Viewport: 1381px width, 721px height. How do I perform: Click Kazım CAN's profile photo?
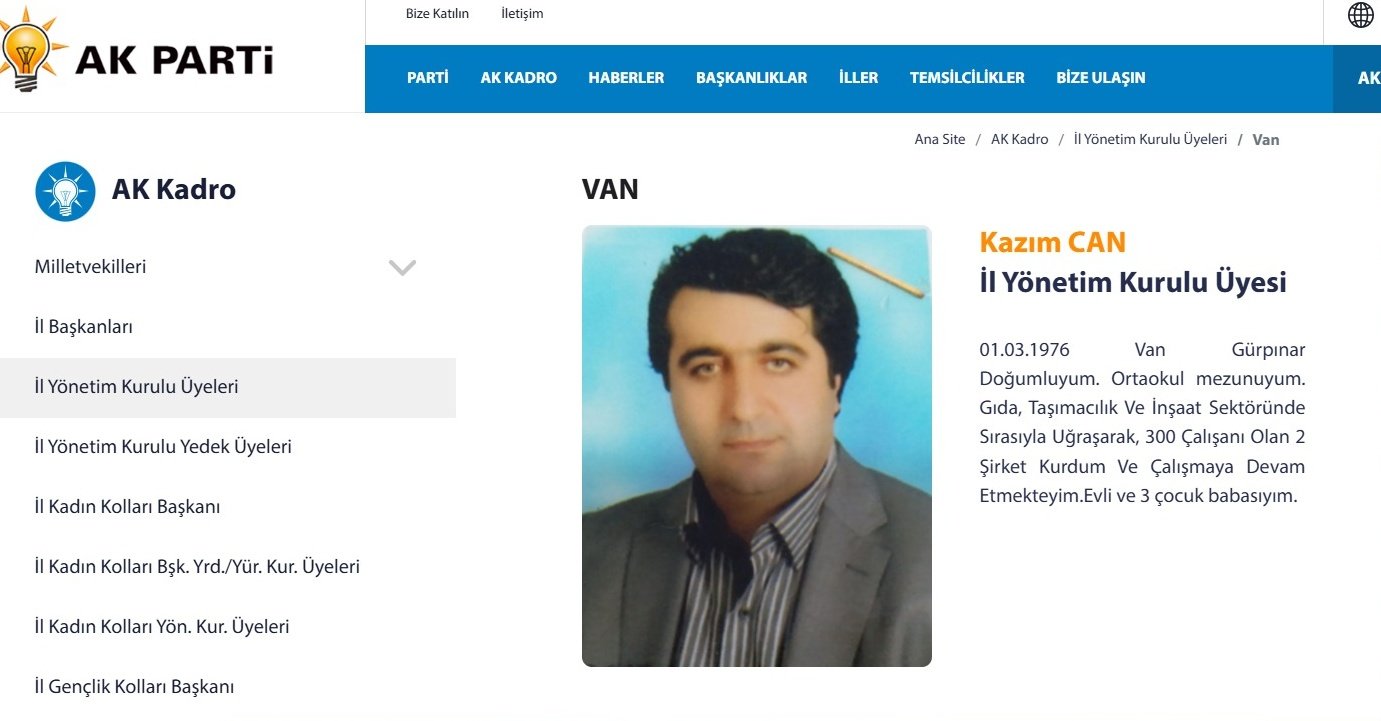[x=757, y=446]
